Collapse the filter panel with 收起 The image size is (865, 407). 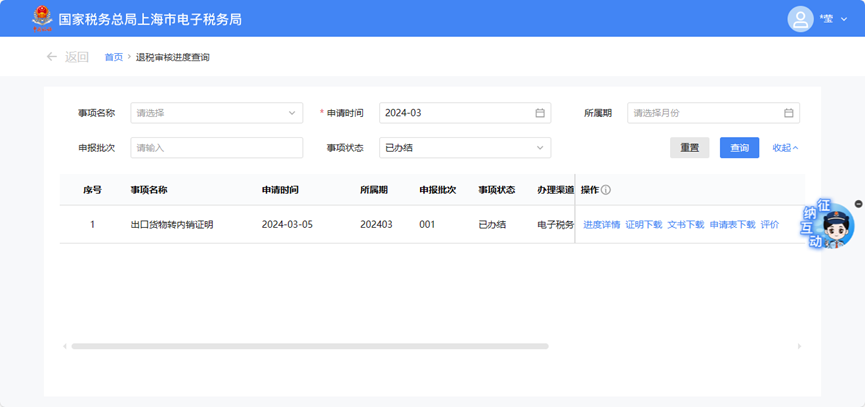pos(785,148)
